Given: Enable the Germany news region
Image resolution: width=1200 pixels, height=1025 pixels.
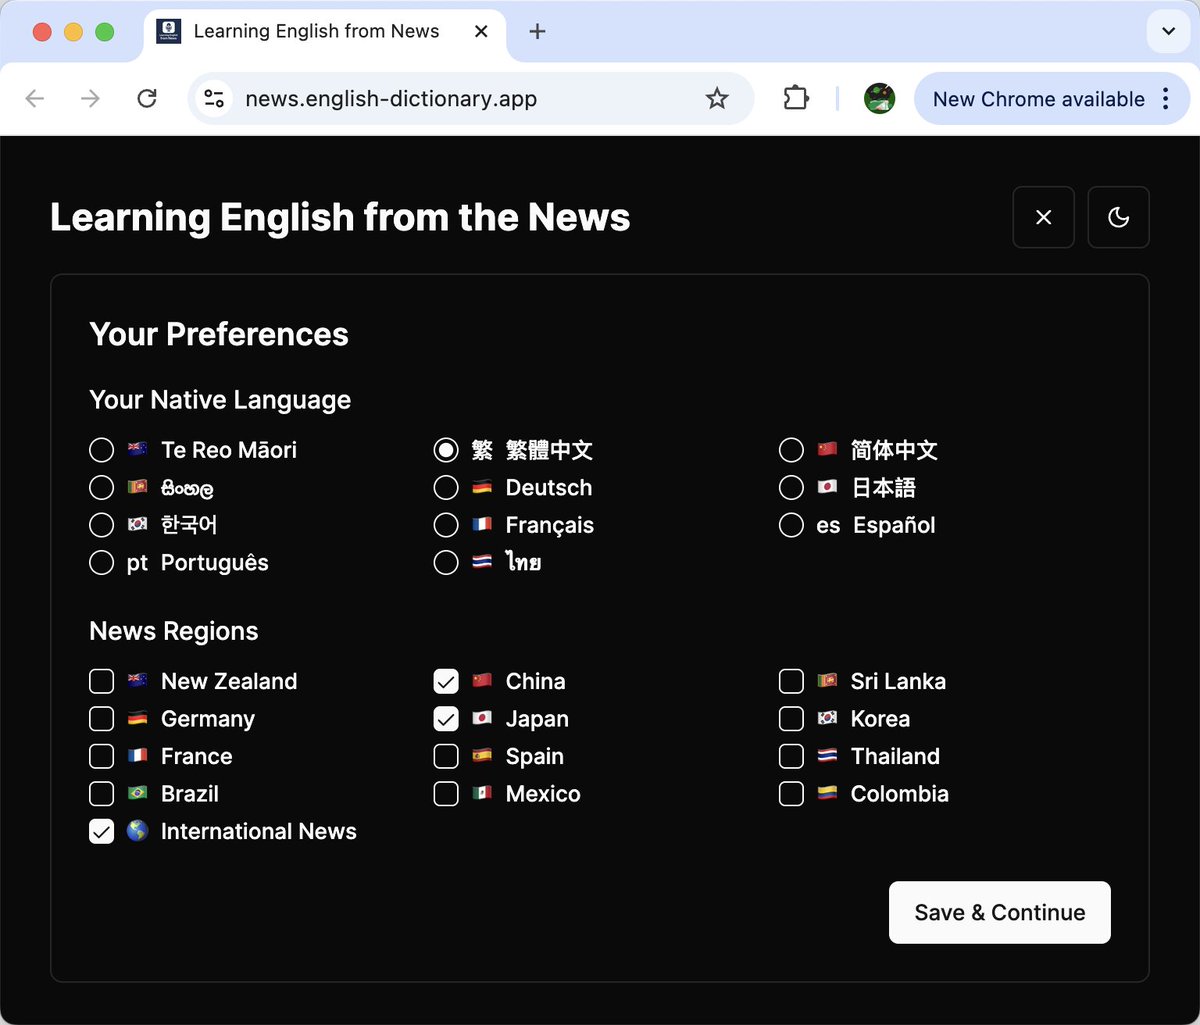Looking at the screenshot, I should click(x=101, y=719).
